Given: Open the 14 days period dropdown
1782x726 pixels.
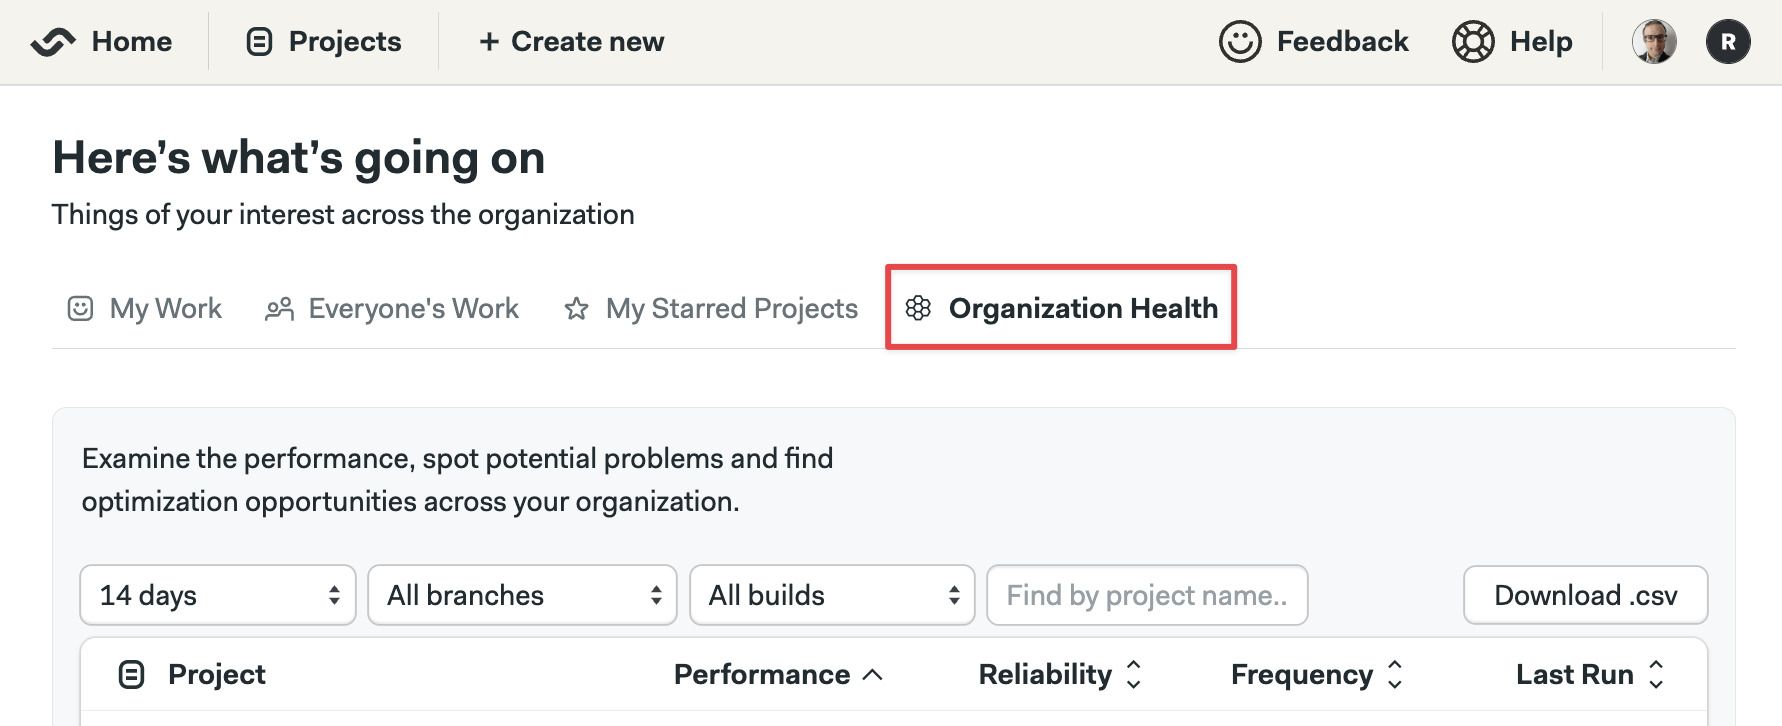Looking at the screenshot, I should click(x=218, y=595).
